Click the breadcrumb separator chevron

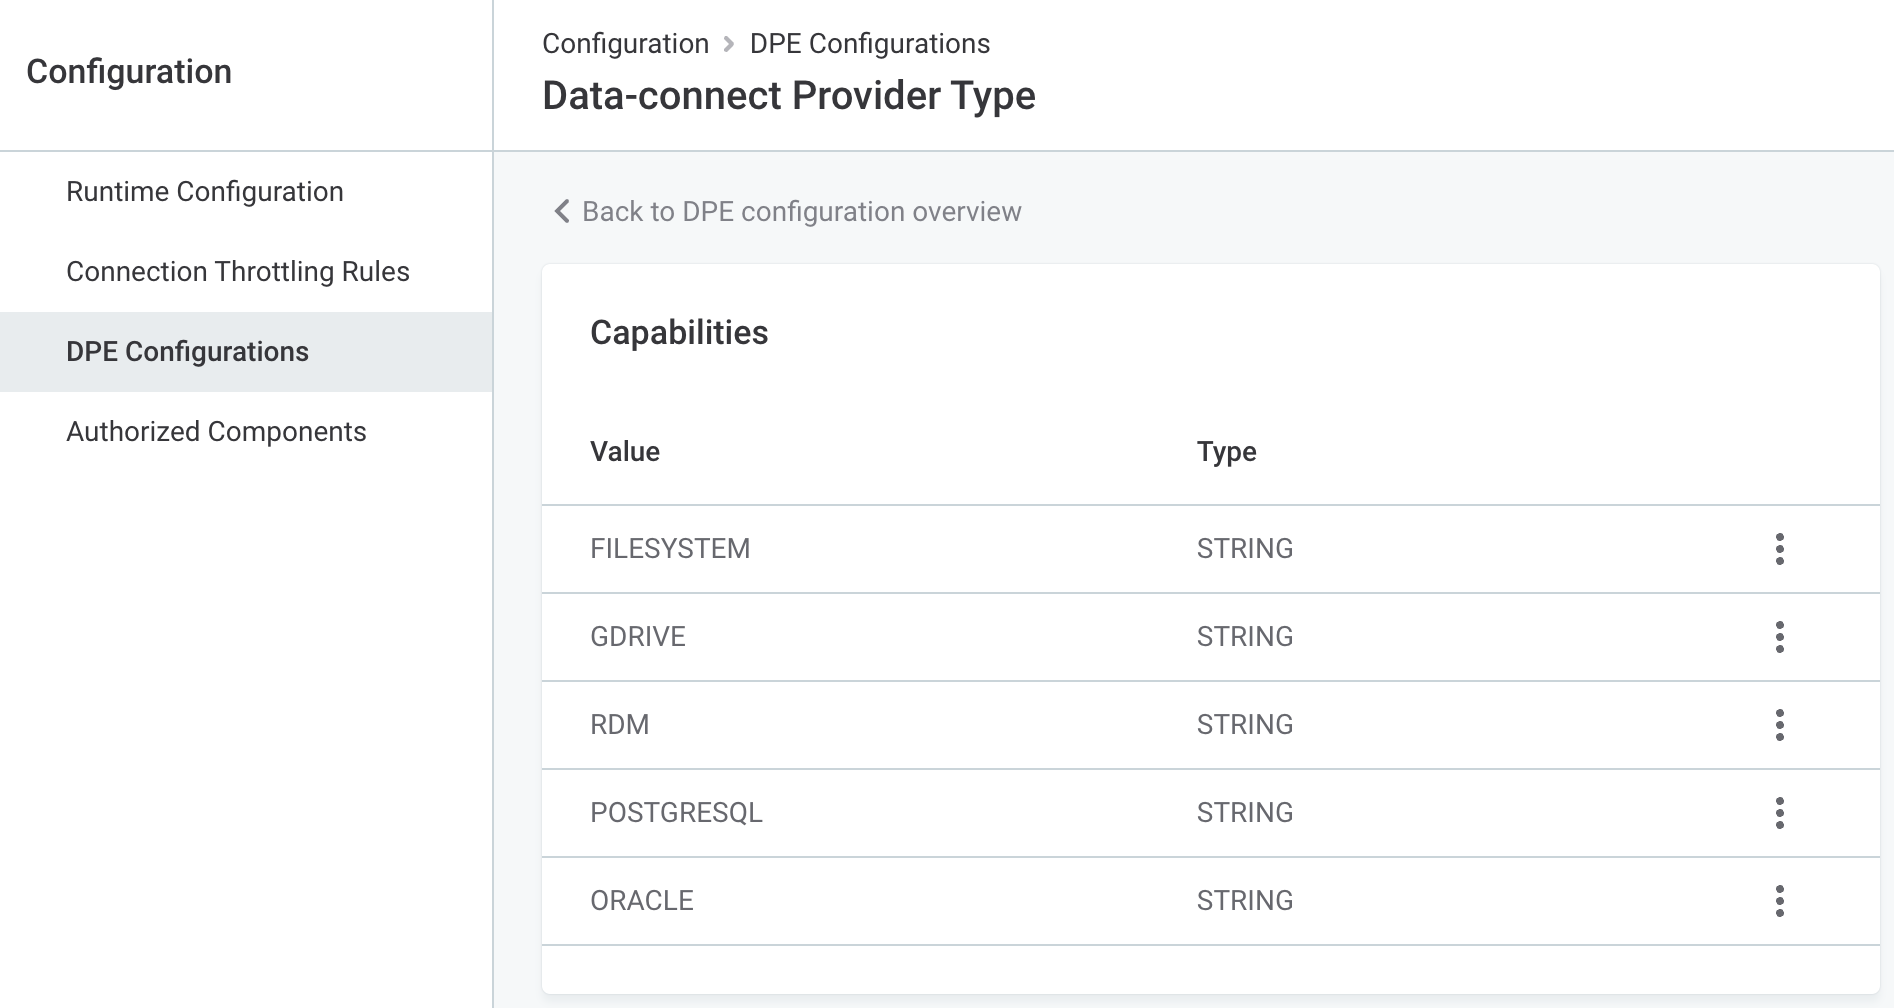click(x=727, y=44)
